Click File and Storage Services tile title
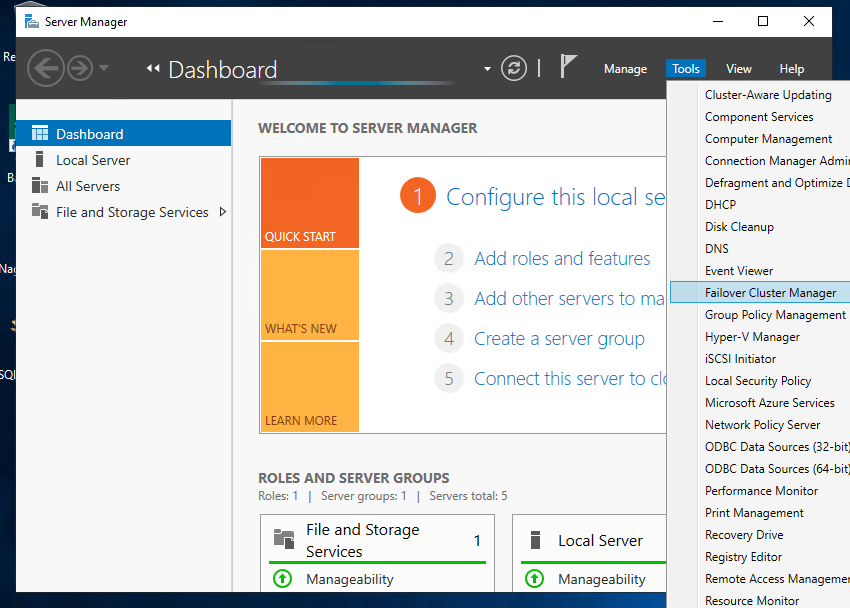 (363, 540)
